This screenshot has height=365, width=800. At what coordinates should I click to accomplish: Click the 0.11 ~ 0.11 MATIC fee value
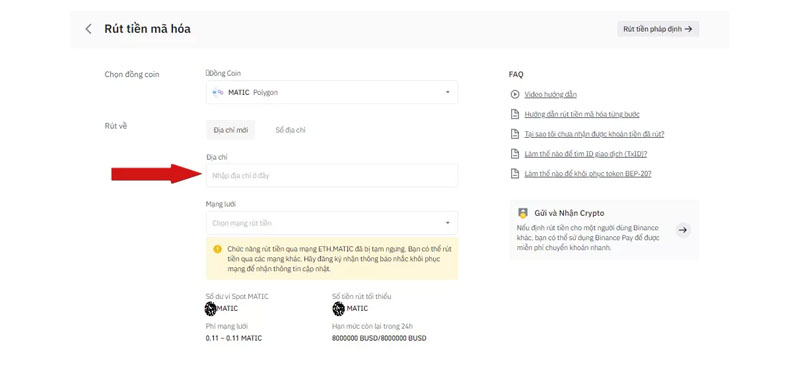pos(234,338)
